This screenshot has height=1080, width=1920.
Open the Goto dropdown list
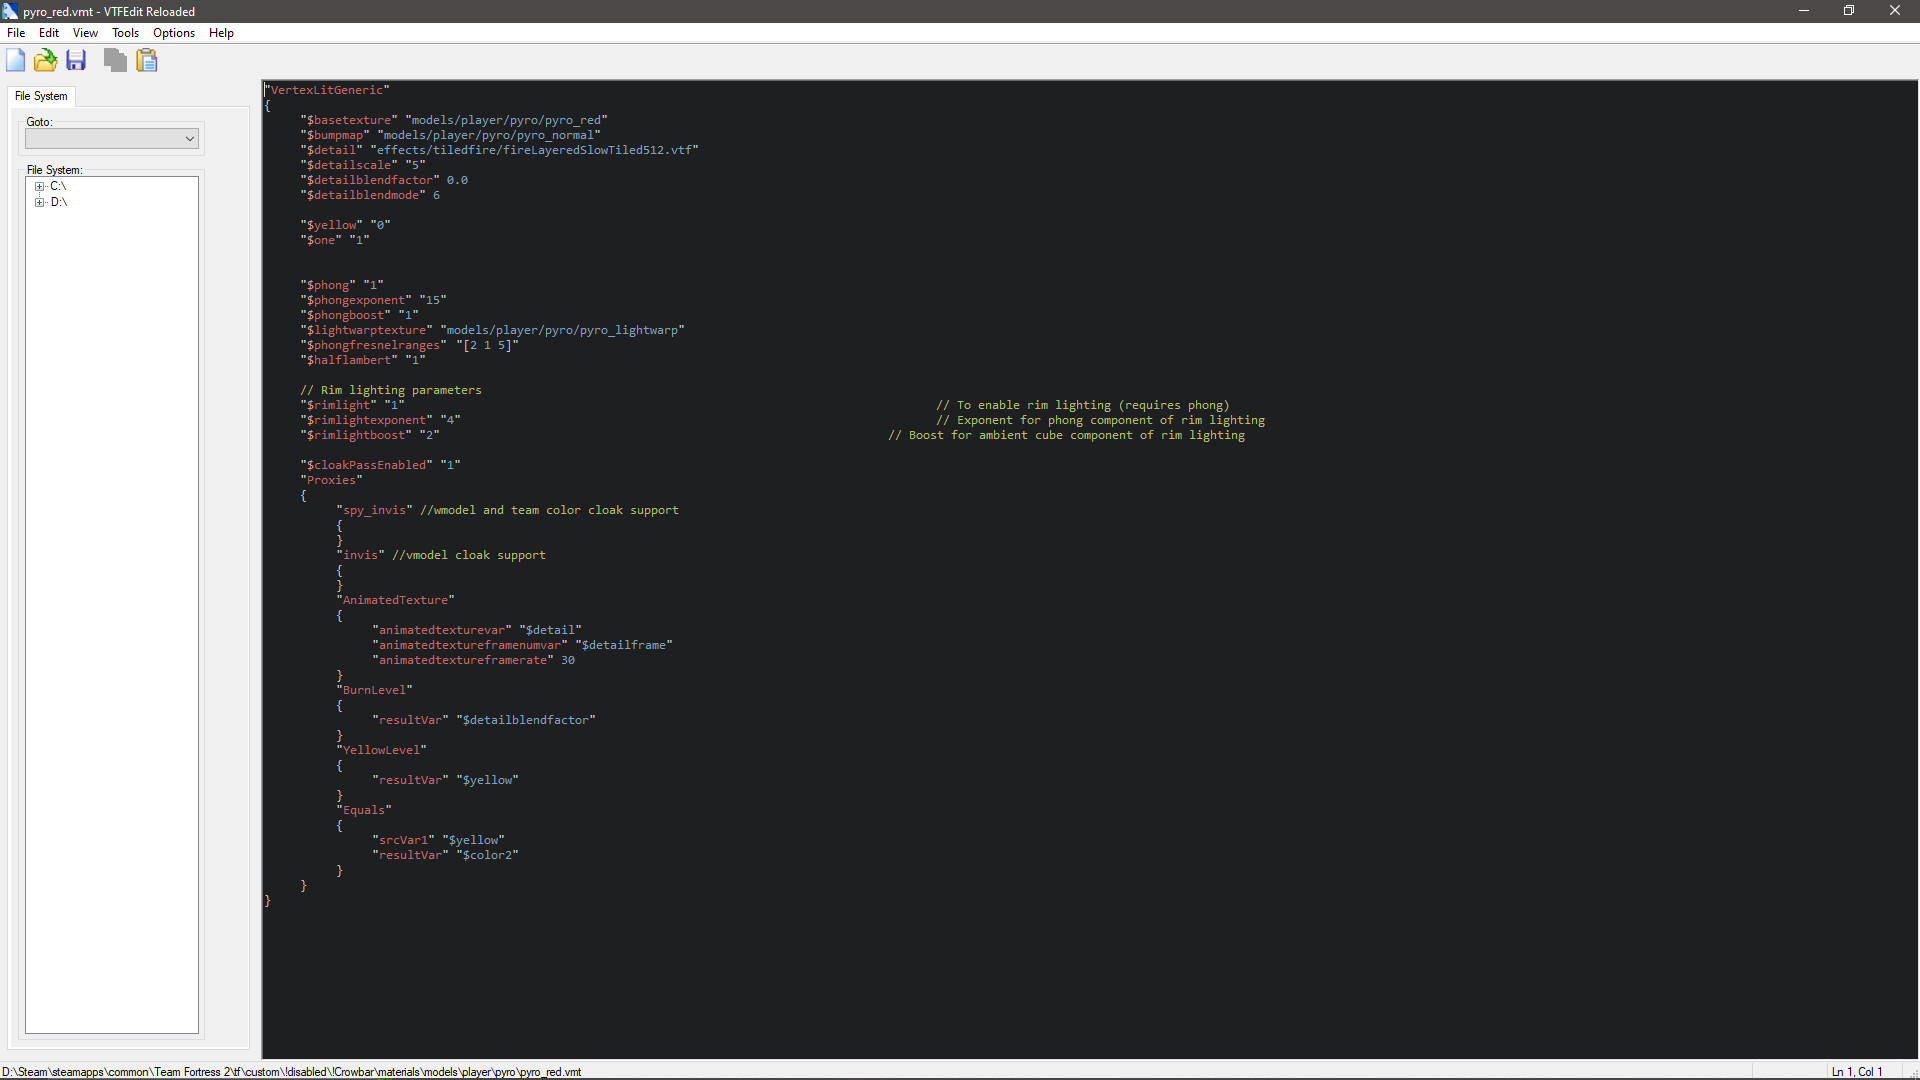pos(189,138)
